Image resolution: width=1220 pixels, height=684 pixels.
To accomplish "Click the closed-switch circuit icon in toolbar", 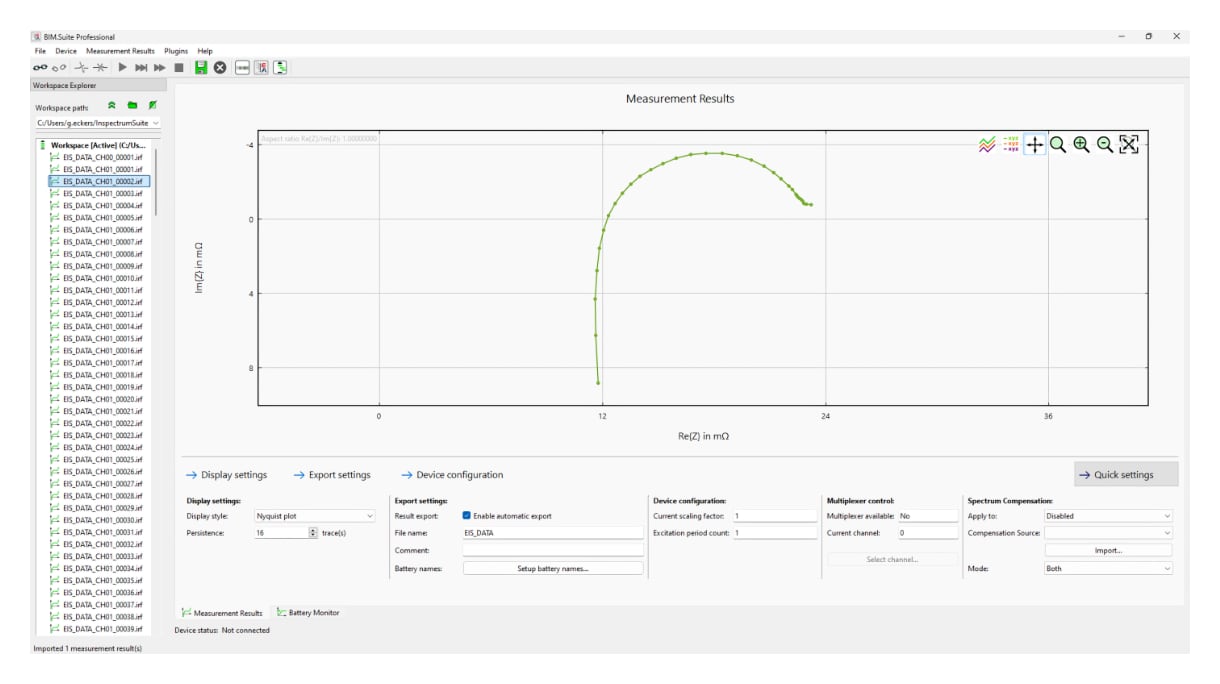I will coord(100,67).
